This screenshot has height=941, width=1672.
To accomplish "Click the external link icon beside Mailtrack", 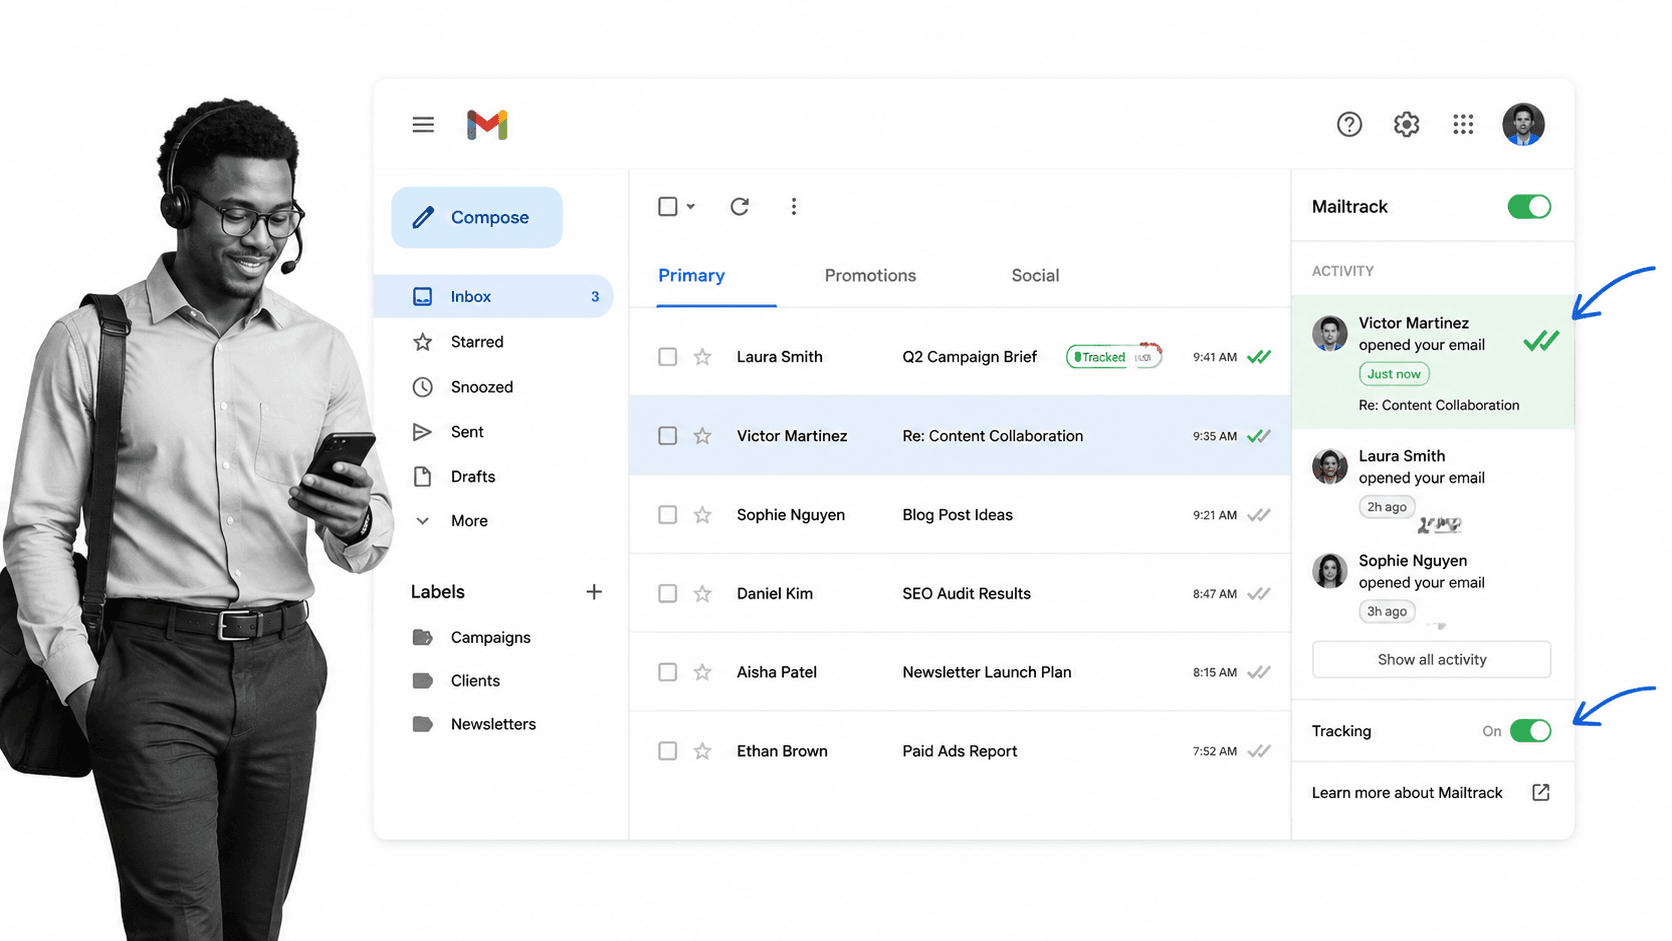I will point(1541,793).
